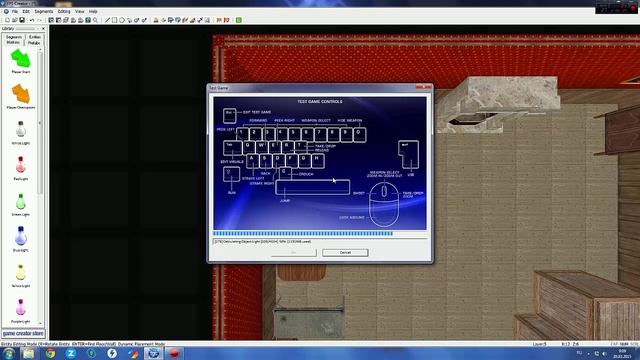Viewport: 640px width, 360px height.
Task: Switch to the Entities library tab
Action: [34, 37]
